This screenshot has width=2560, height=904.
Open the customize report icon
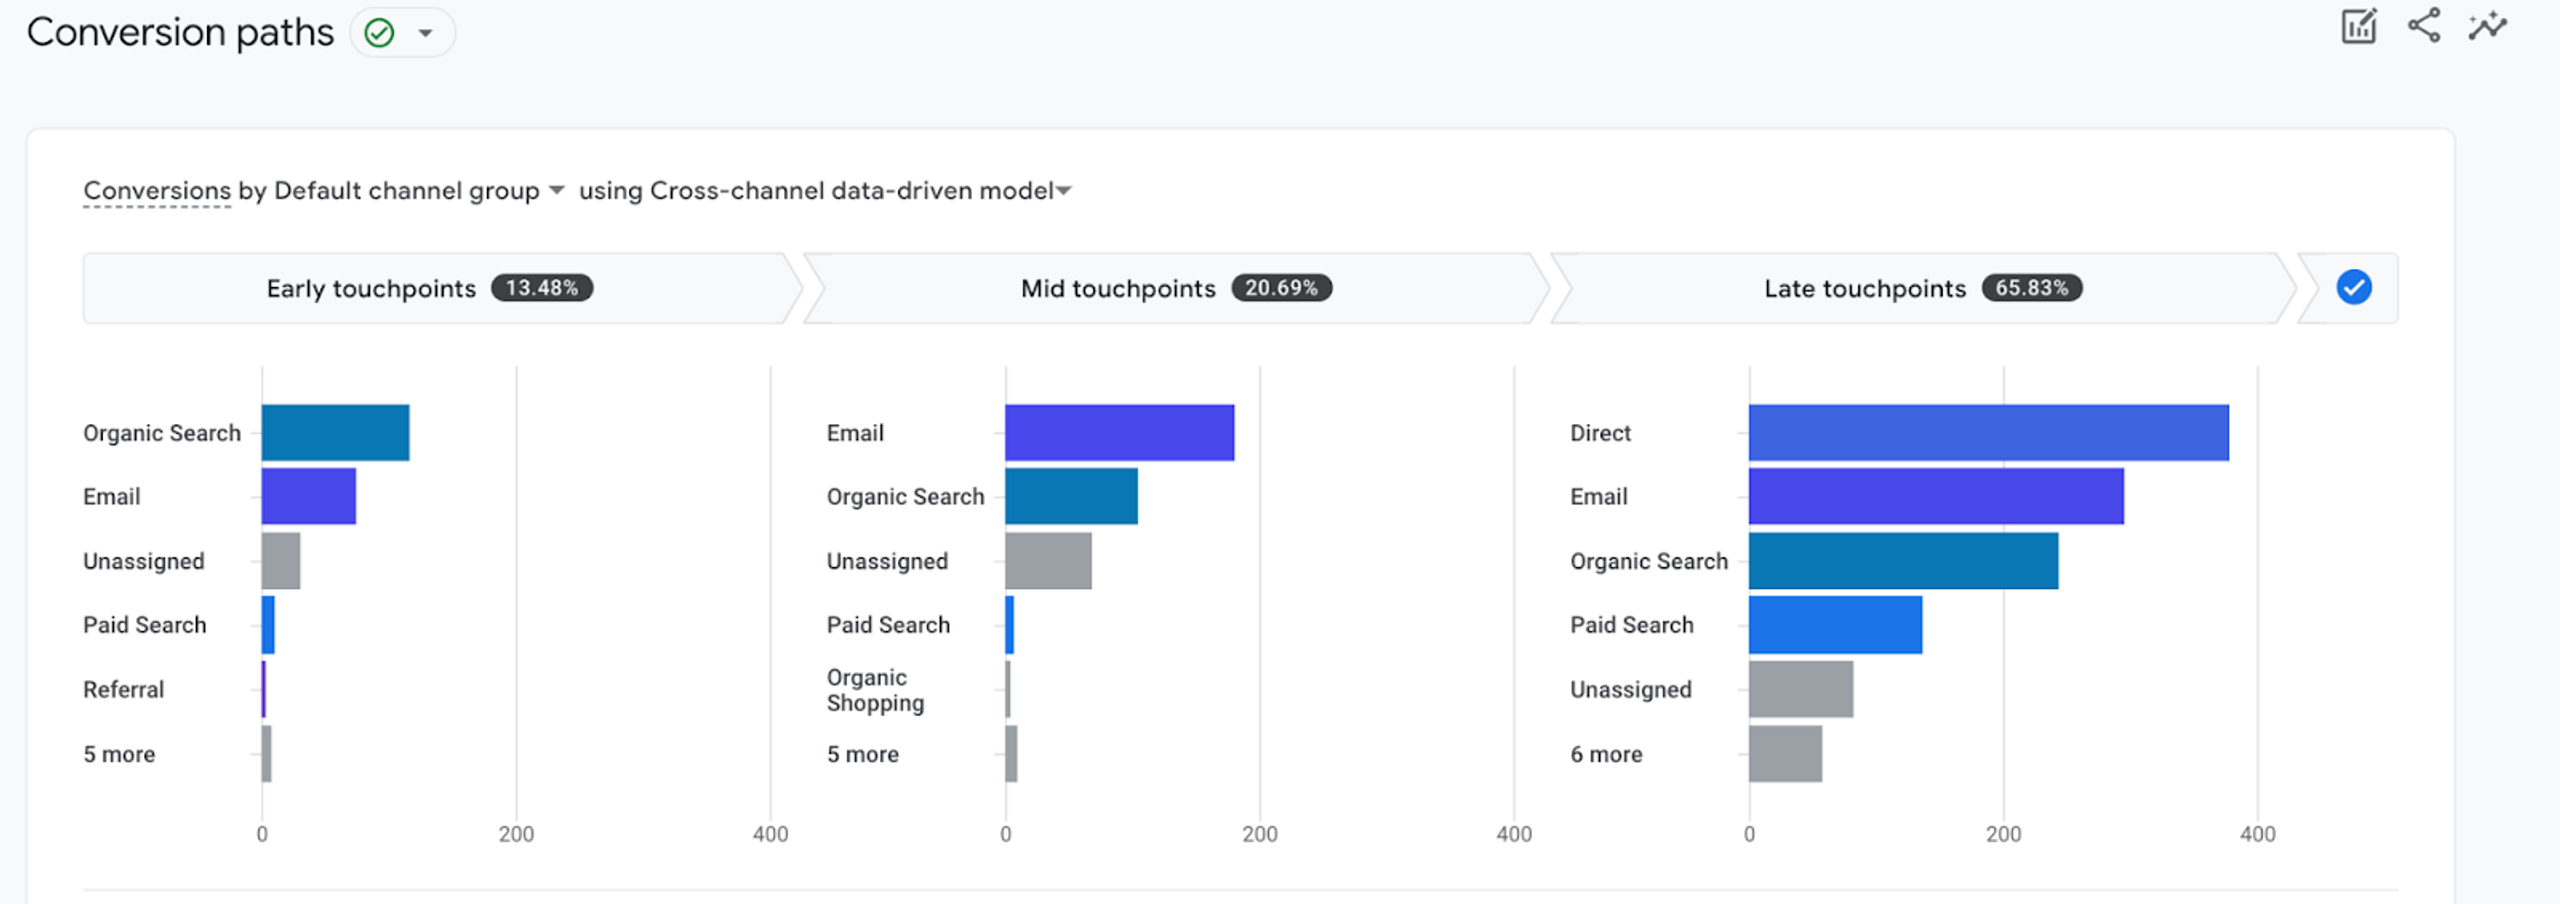(2359, 27)
